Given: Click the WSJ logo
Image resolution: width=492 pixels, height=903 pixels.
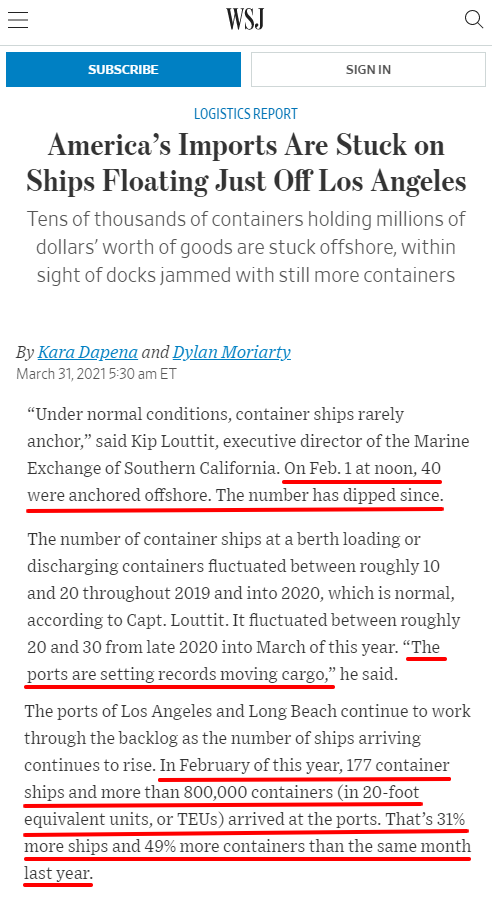Looking at the screenshot, I should coord(245,20).
